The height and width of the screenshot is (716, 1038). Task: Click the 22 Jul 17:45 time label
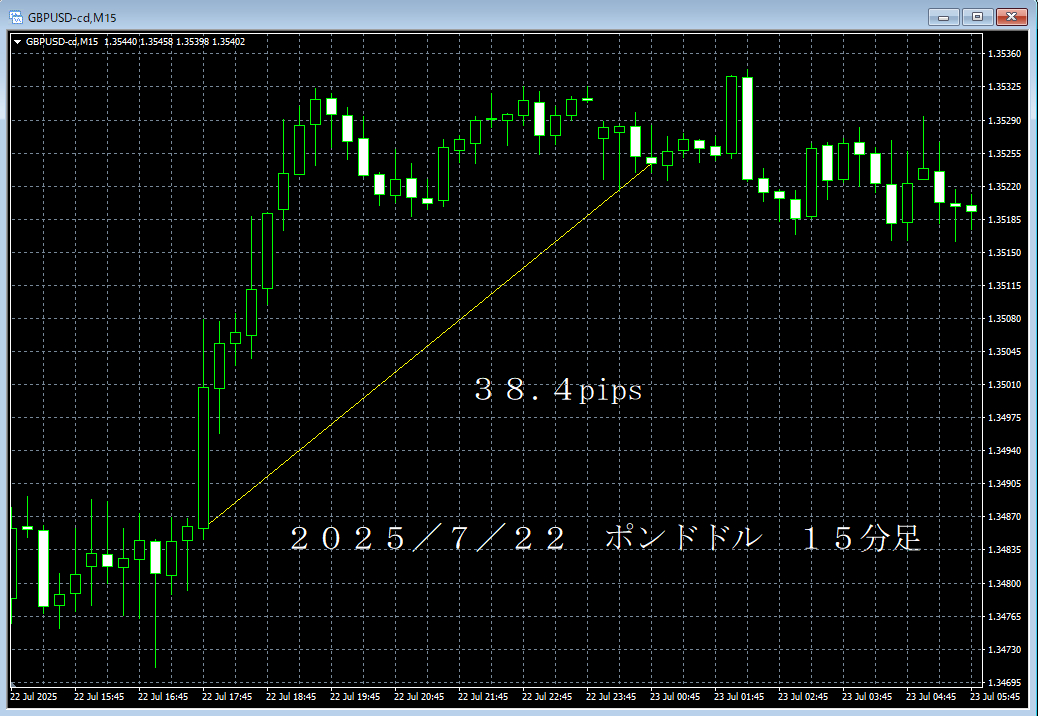pos(227,697)
